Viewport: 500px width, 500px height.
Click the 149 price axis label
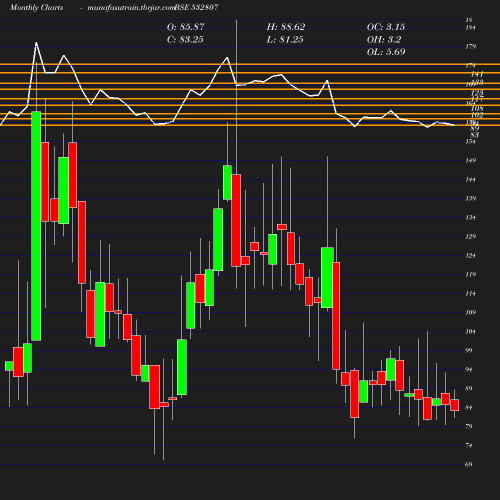point(470,161)
